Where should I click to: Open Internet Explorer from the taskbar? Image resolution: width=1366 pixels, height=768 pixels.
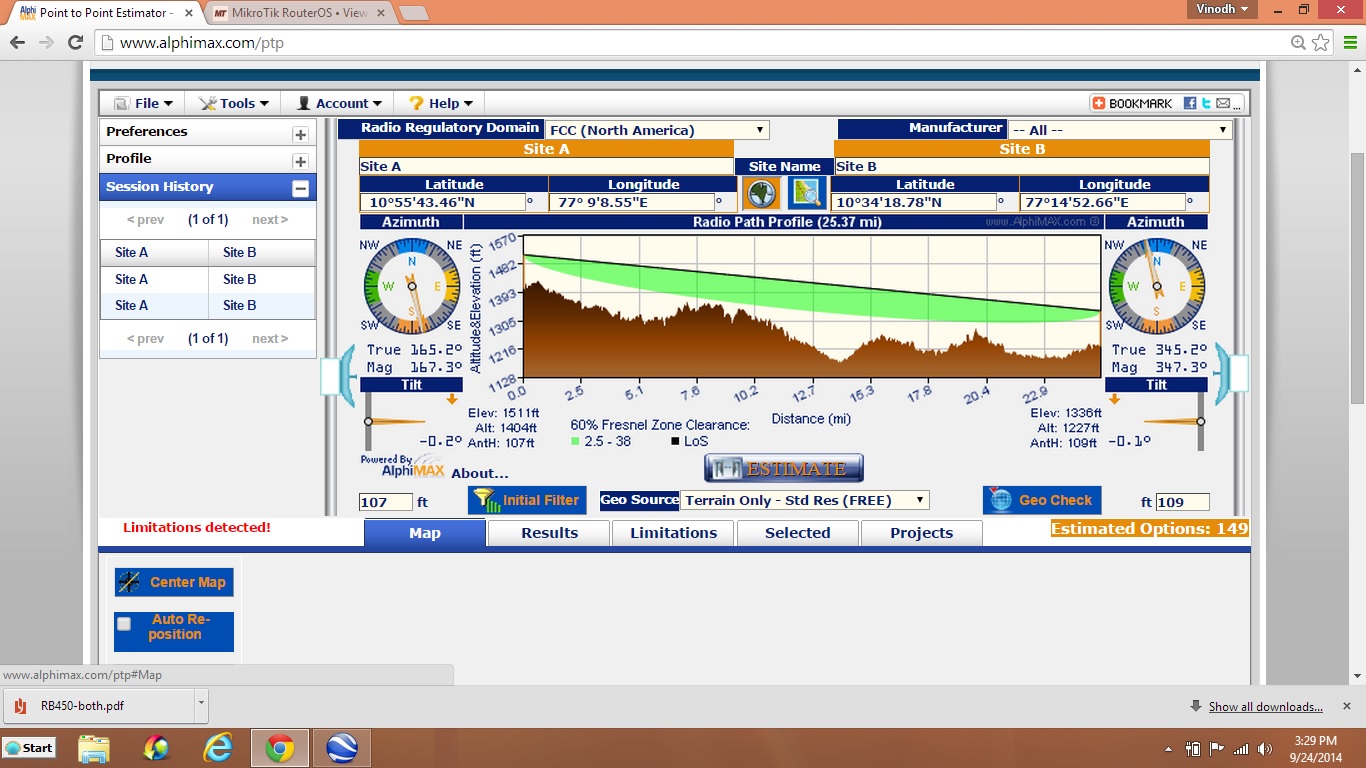[x=217, y=748]
